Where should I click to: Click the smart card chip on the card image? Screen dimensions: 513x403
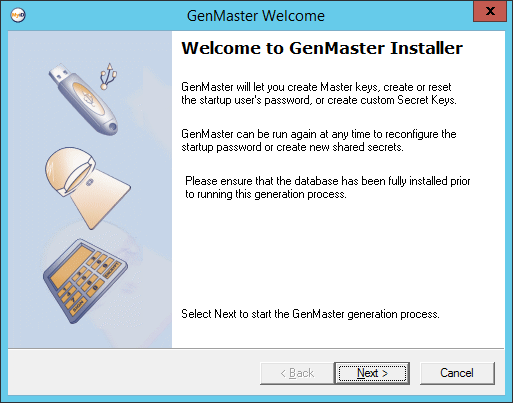[90, 182]
